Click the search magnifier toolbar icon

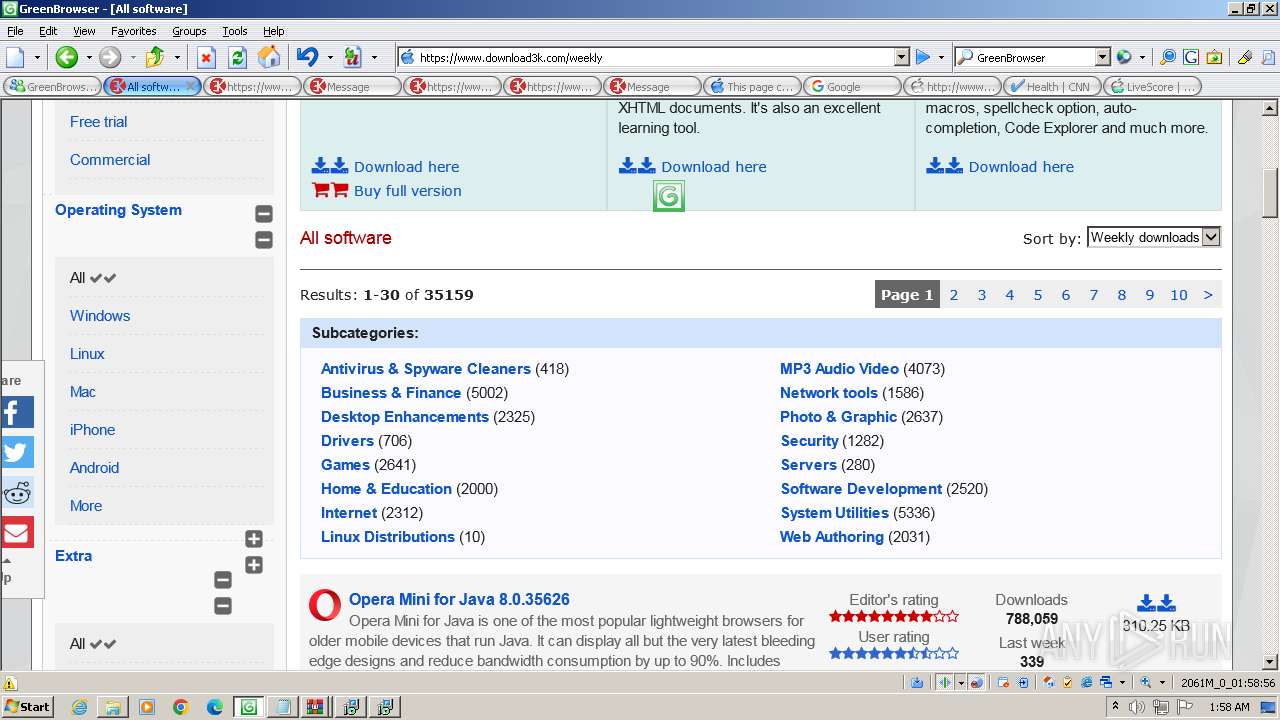click(1167, 57)
